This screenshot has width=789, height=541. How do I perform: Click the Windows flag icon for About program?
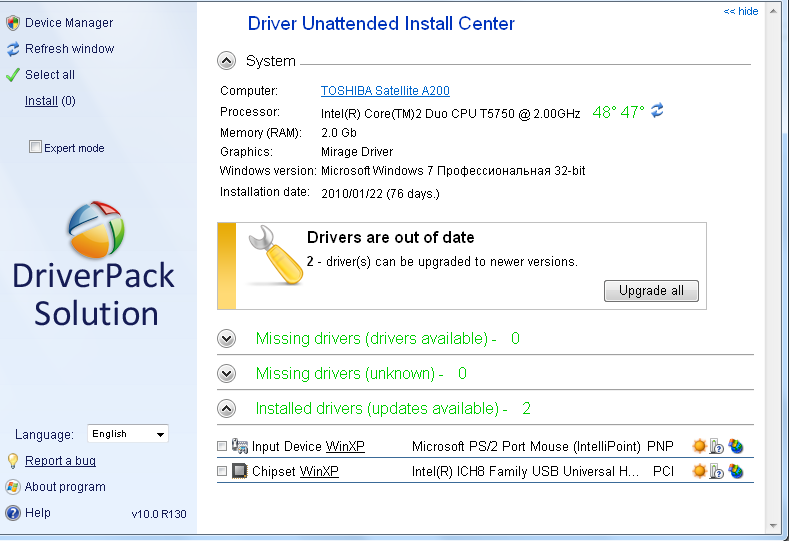(13, 487)
